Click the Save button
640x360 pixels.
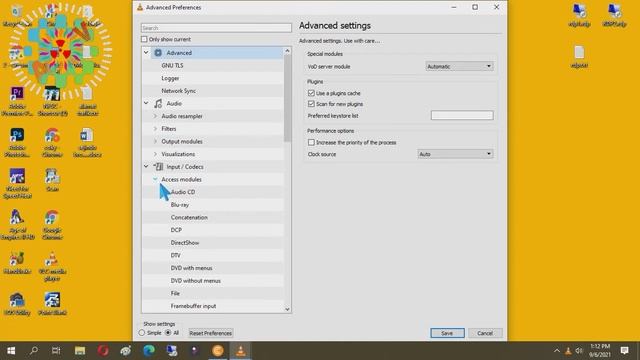point(447,333)
